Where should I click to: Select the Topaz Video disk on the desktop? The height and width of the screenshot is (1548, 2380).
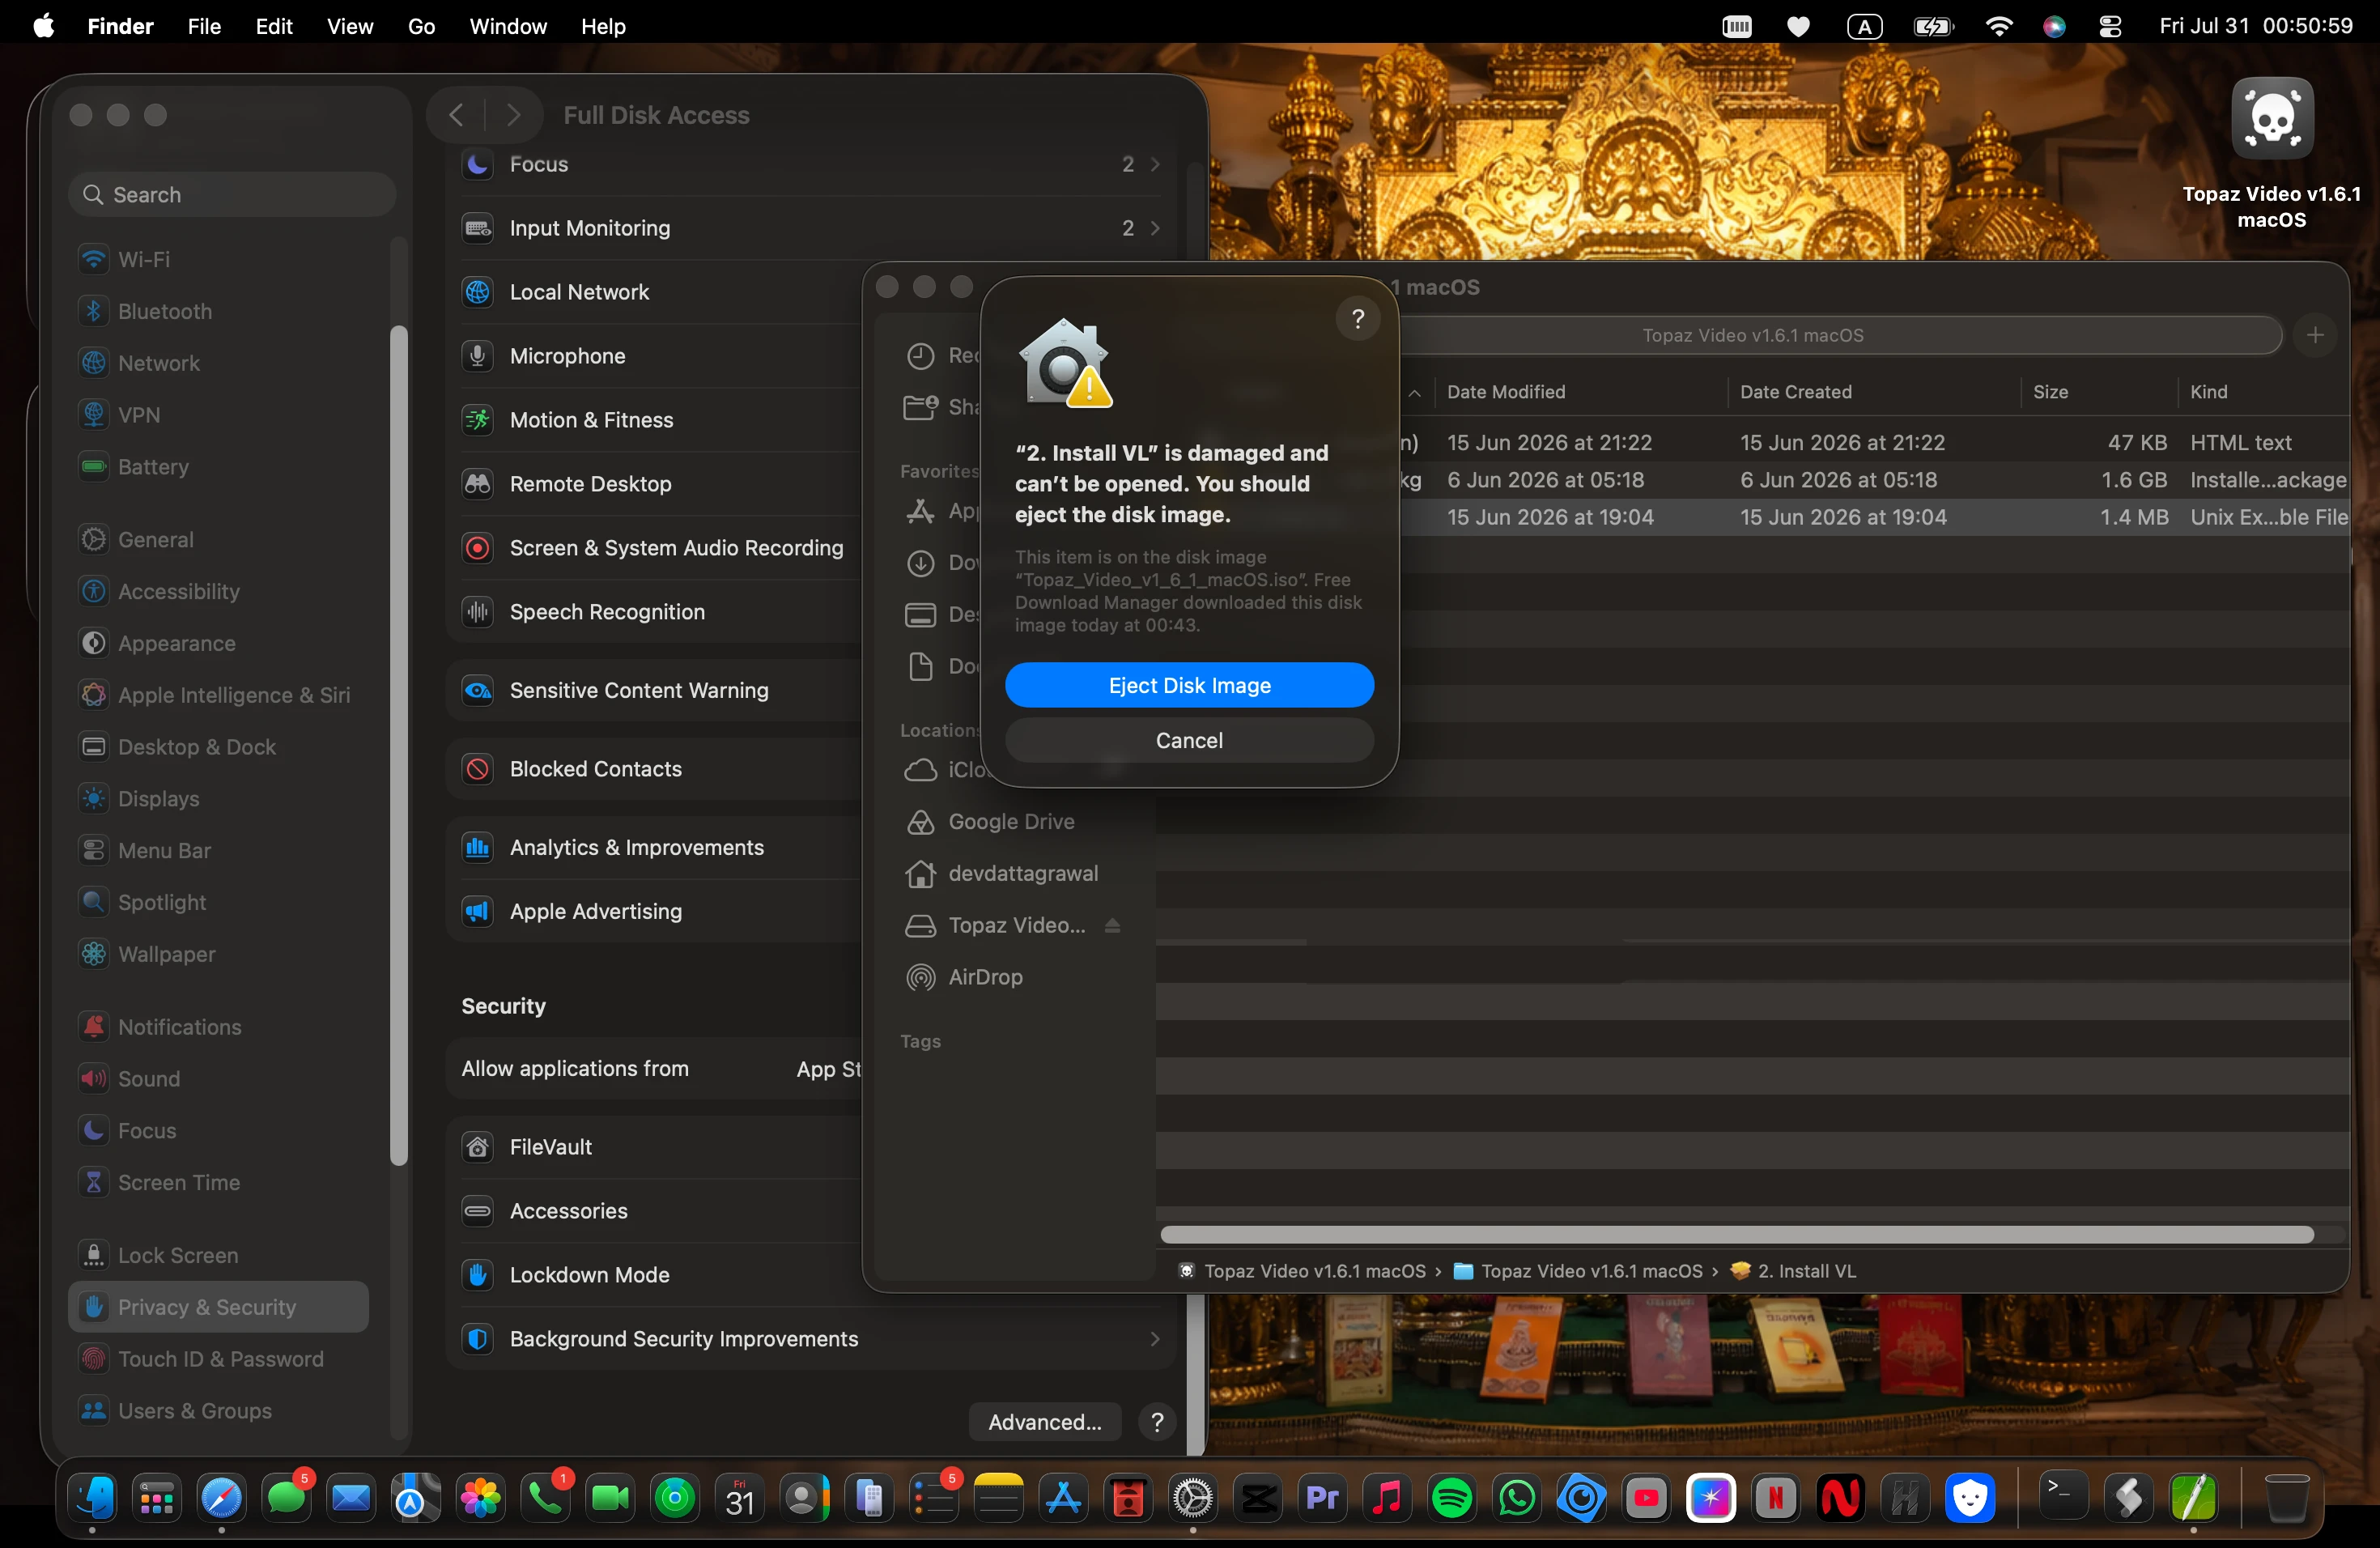tap(2272, 119)
